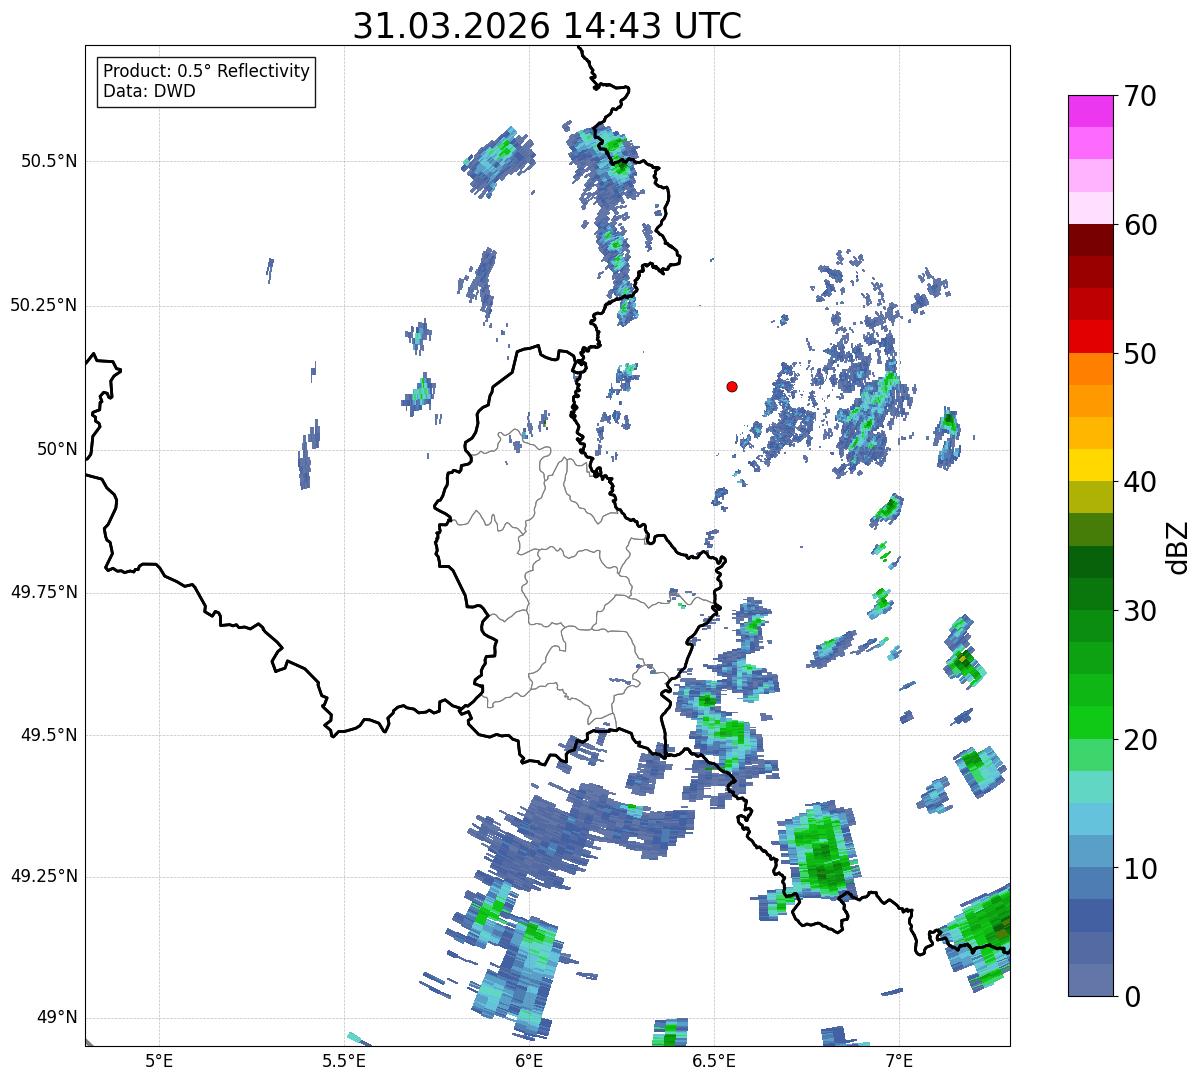This screenshot has height=1081, width=1202.
Task: Click the title "31.03.2026 14:43 UTC"
Action: (547, 26)
